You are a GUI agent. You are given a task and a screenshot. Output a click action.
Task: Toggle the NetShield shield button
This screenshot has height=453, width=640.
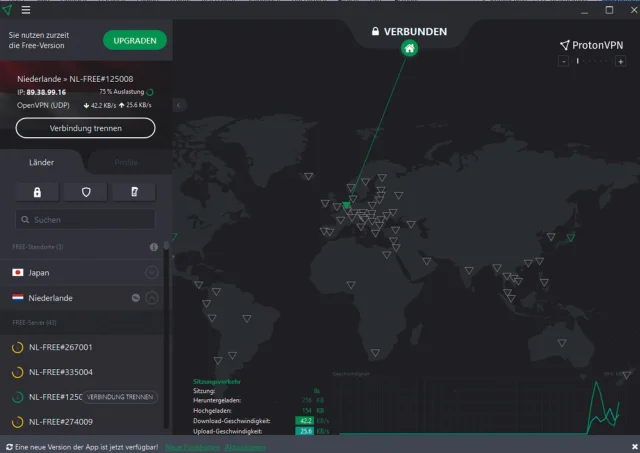(x=86, y=192)
